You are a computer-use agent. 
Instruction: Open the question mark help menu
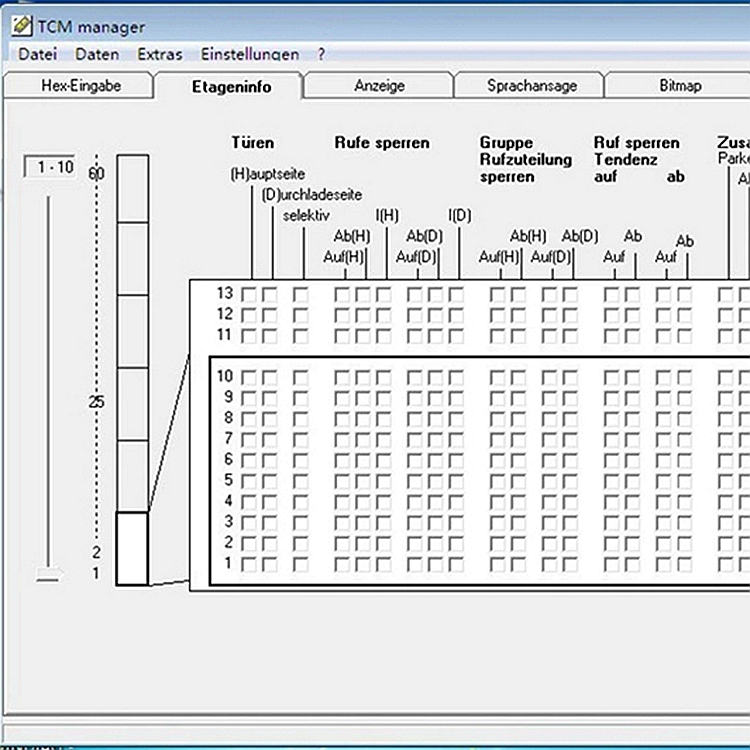321,54
